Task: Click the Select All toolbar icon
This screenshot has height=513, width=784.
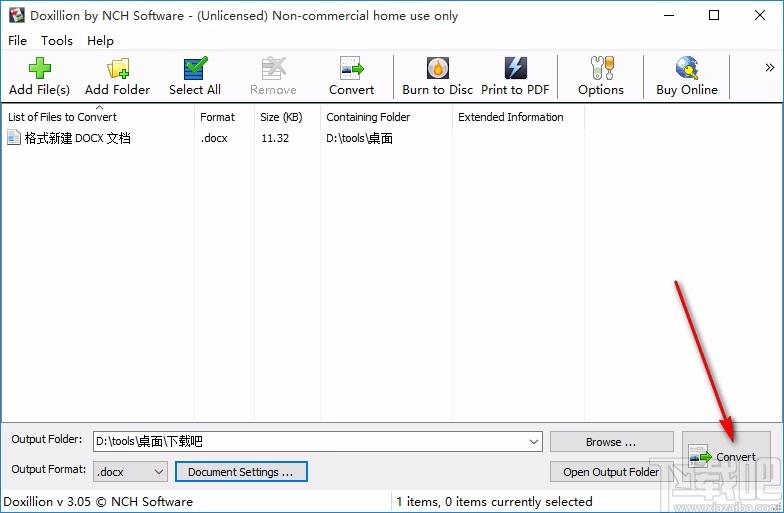Action: (195, 68)
